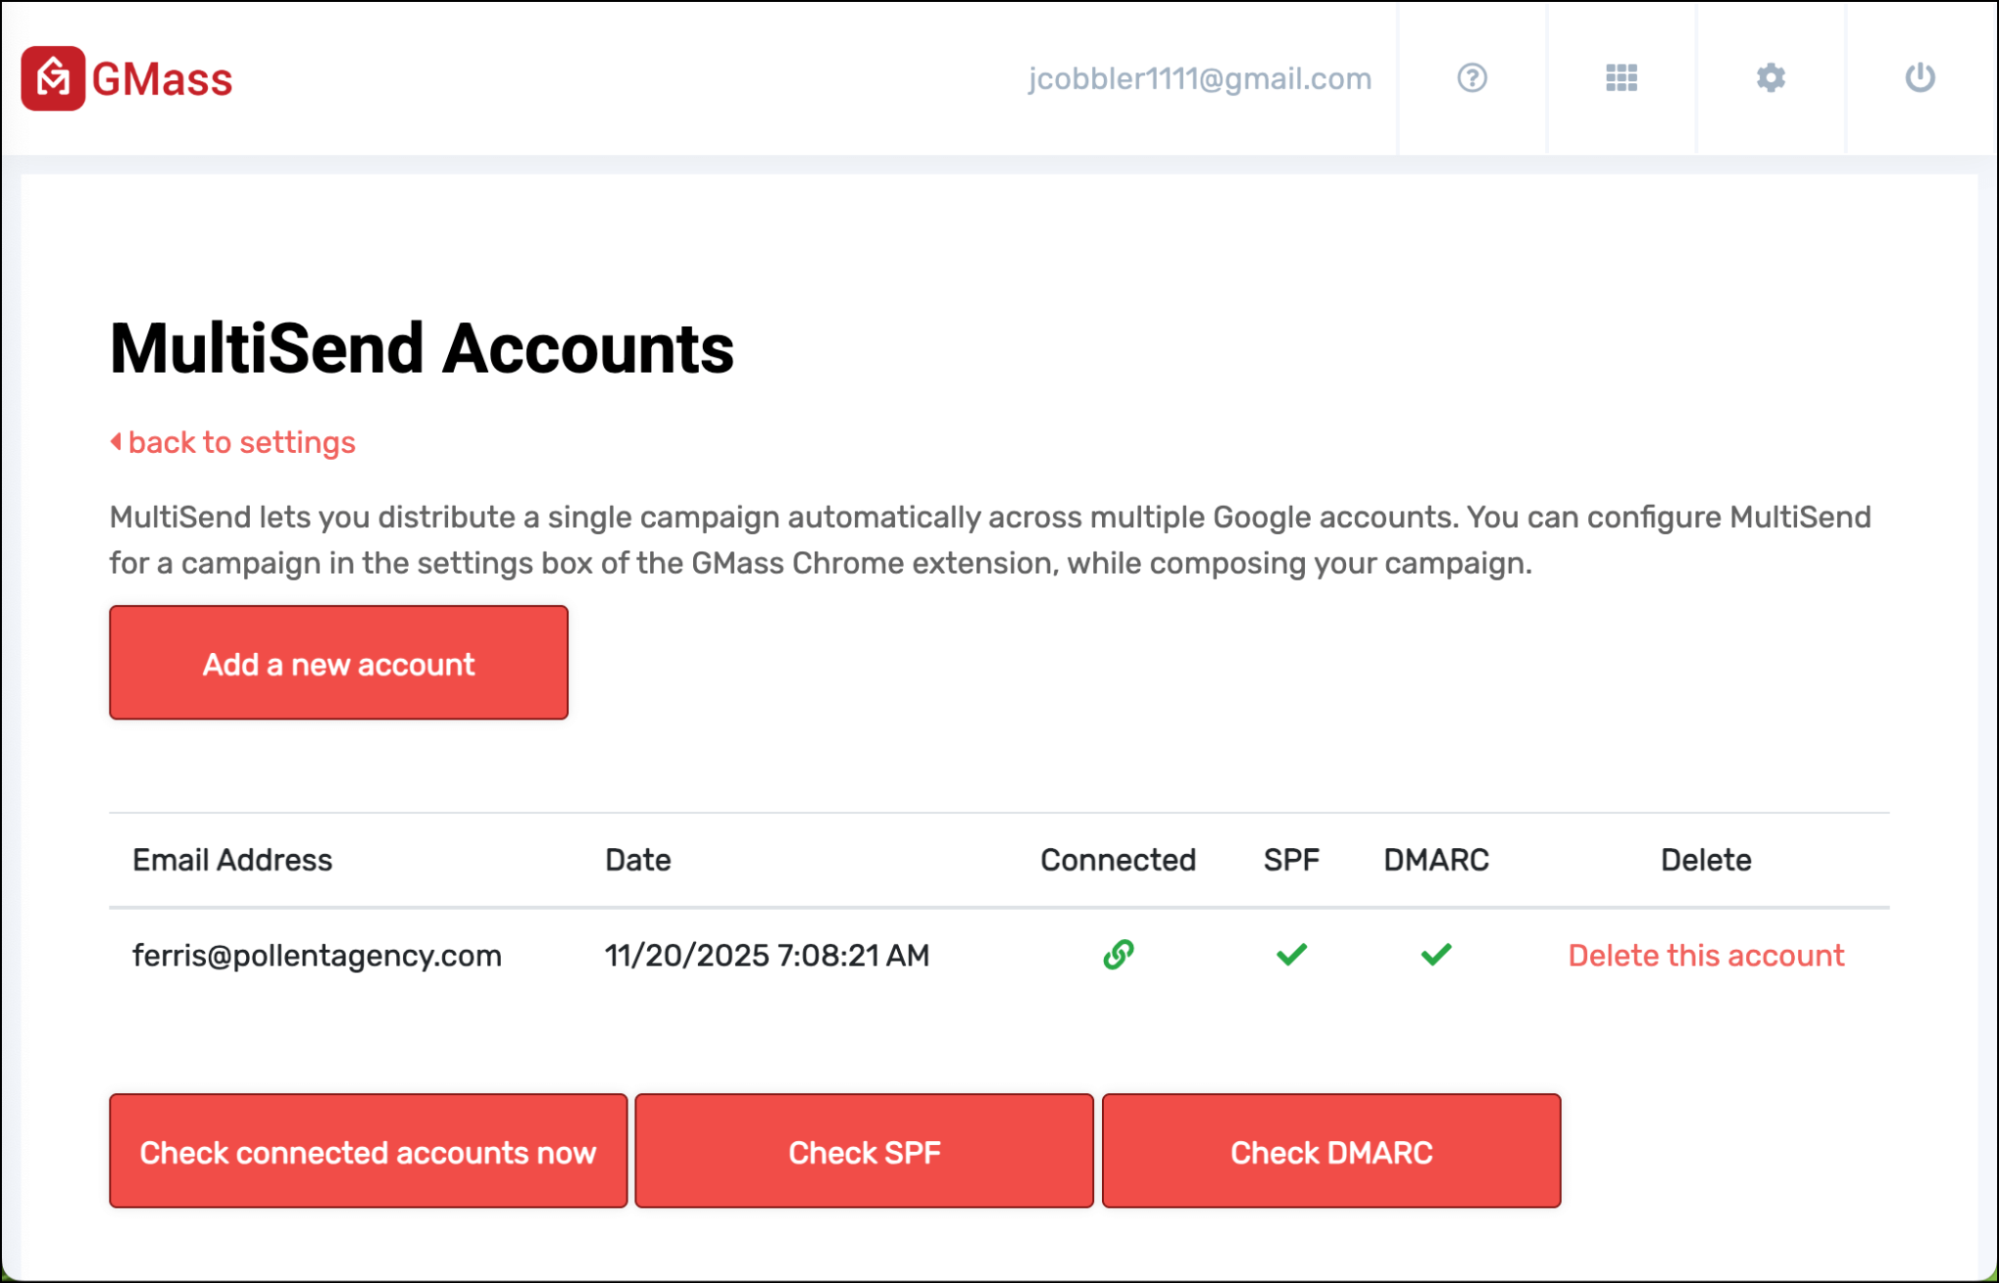Click the power logout icon
Image resolution: width=1999 pixels, height=1283 pixels.
pyautogui.click(x=1920, y=78)
